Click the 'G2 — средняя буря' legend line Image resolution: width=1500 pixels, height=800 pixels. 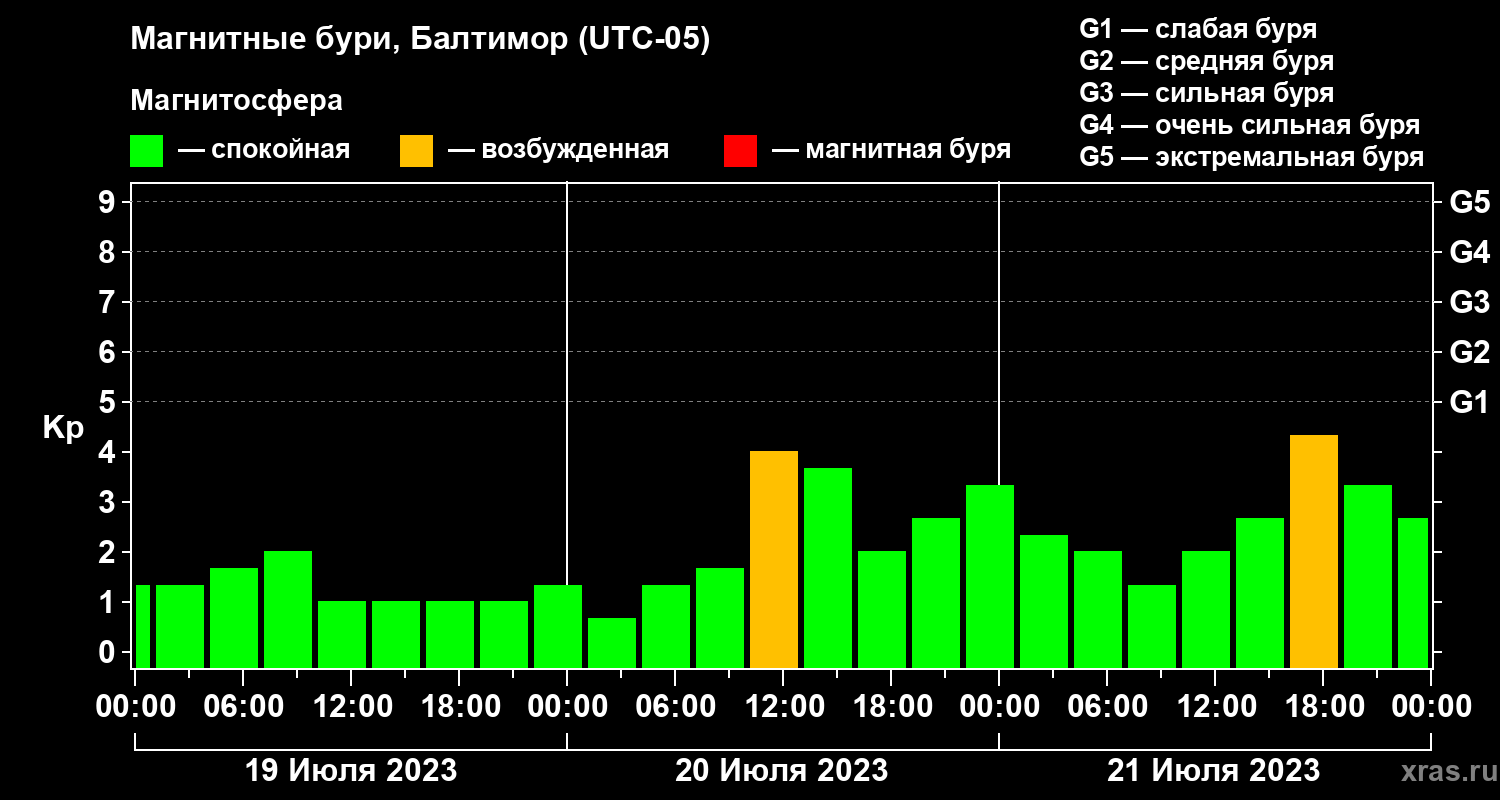click(1207, 61)
